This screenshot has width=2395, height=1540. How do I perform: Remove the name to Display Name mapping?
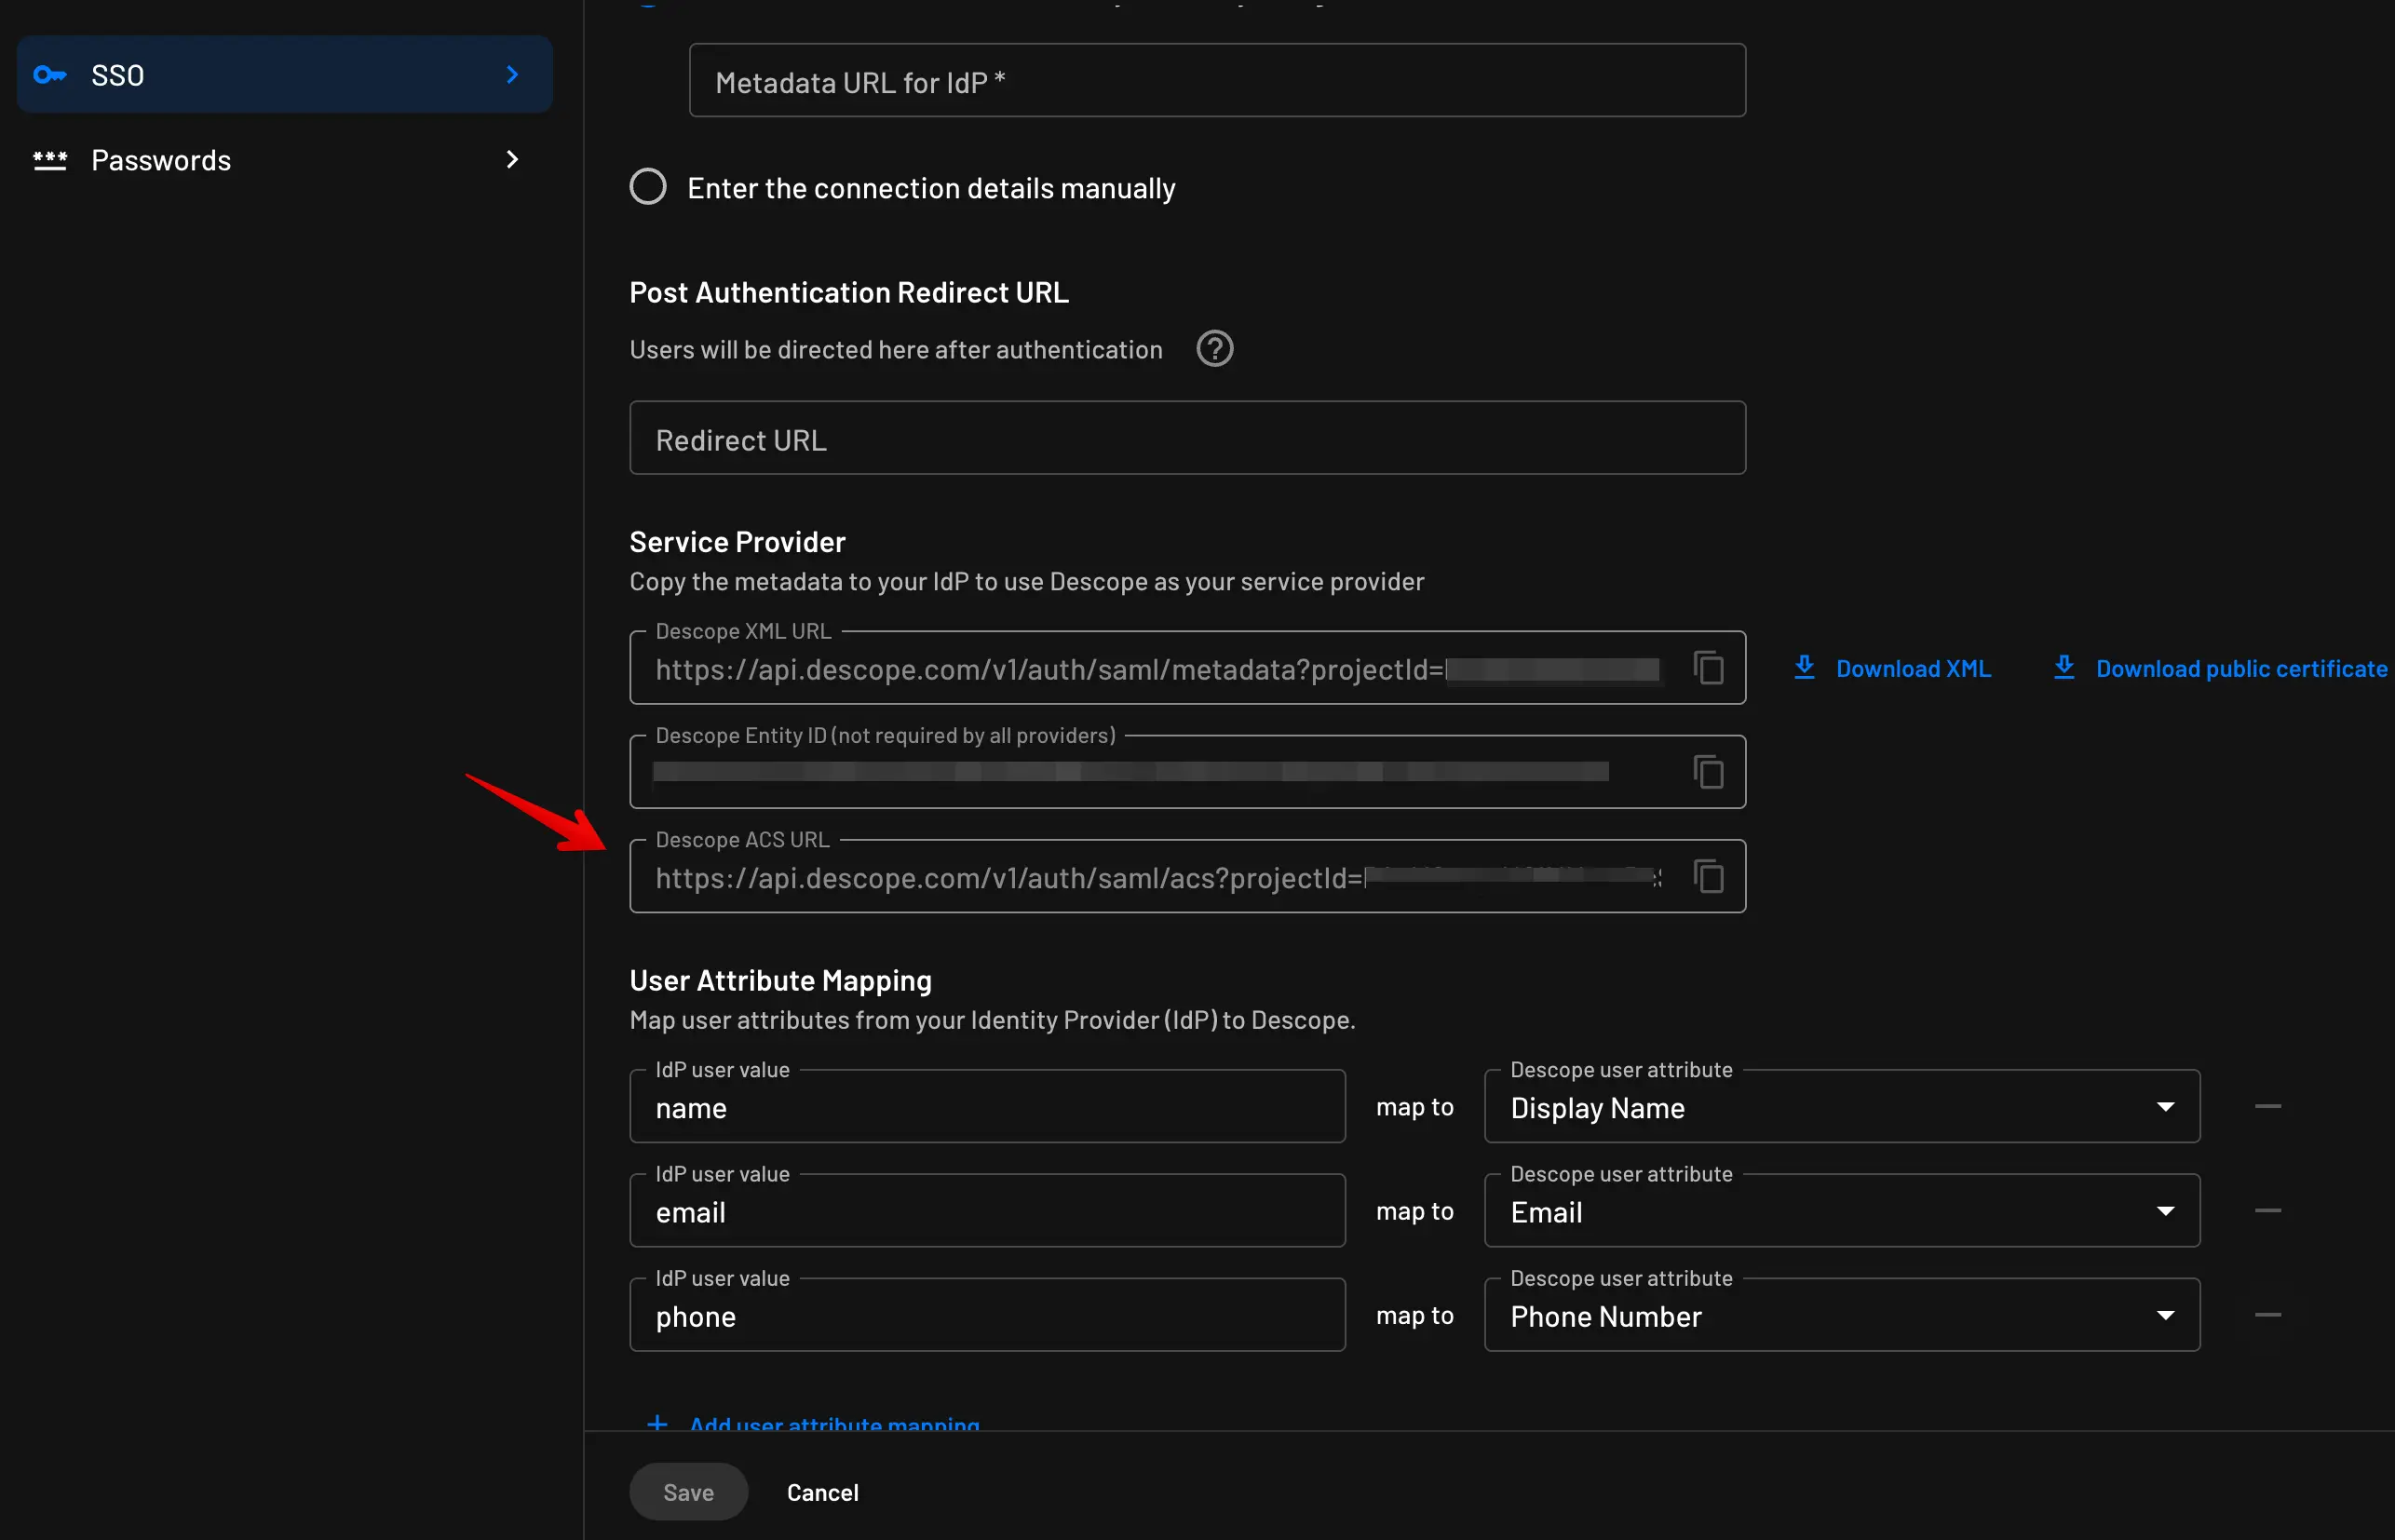2267,1106
